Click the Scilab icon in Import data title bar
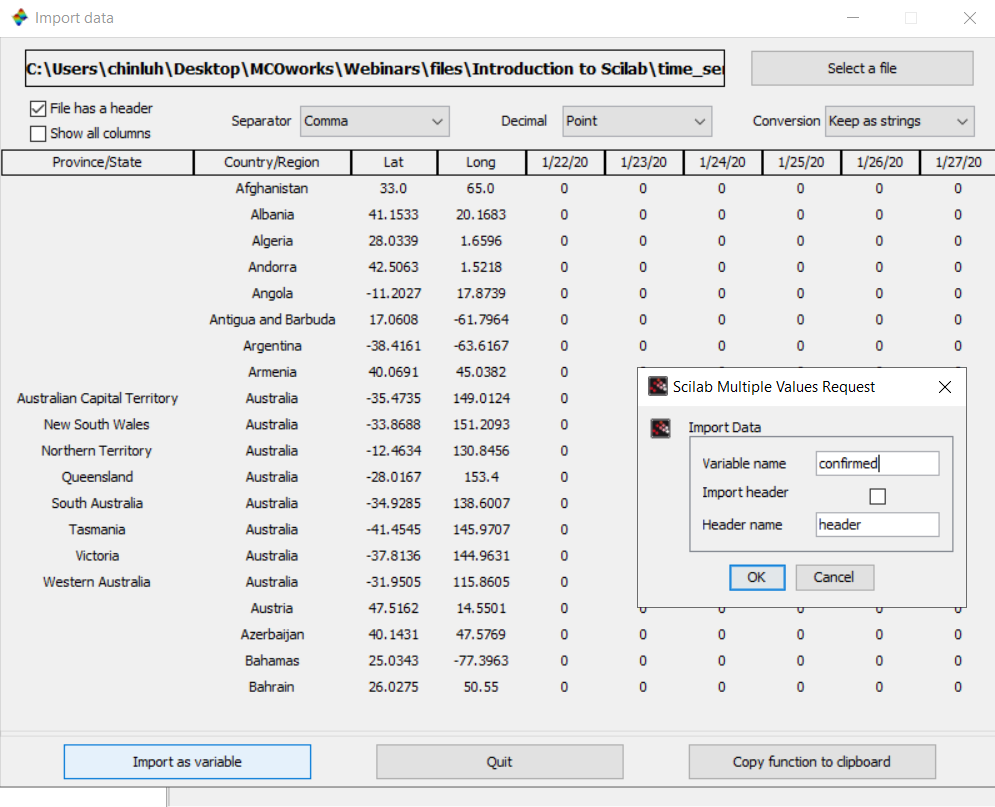995x807 pixels. pyautogui.click(x=20, y=17)
